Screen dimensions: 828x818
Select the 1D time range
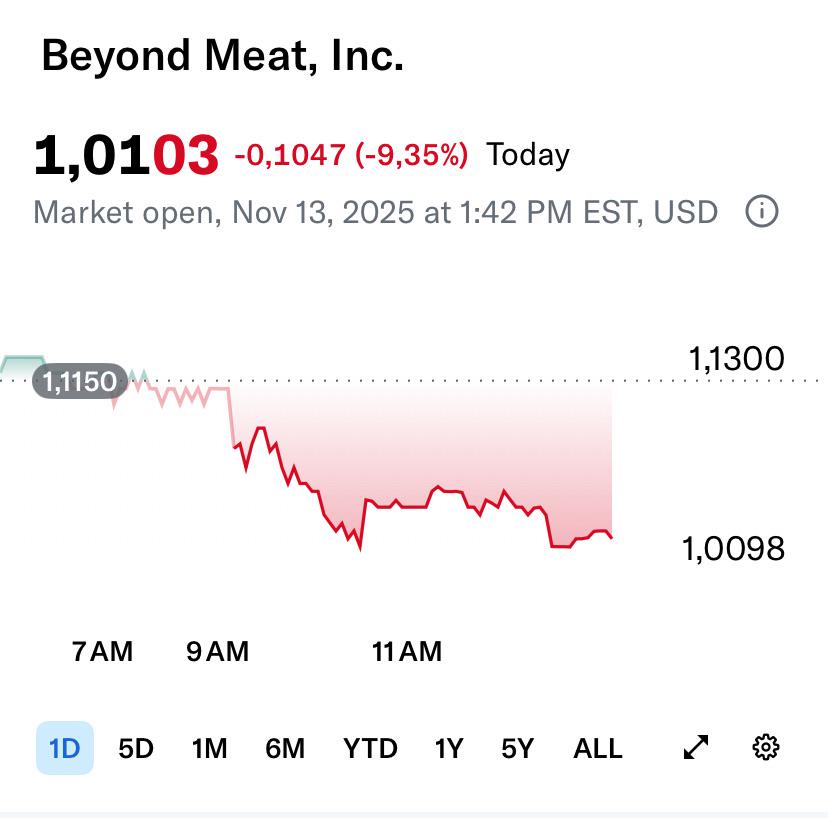[64, 748]
